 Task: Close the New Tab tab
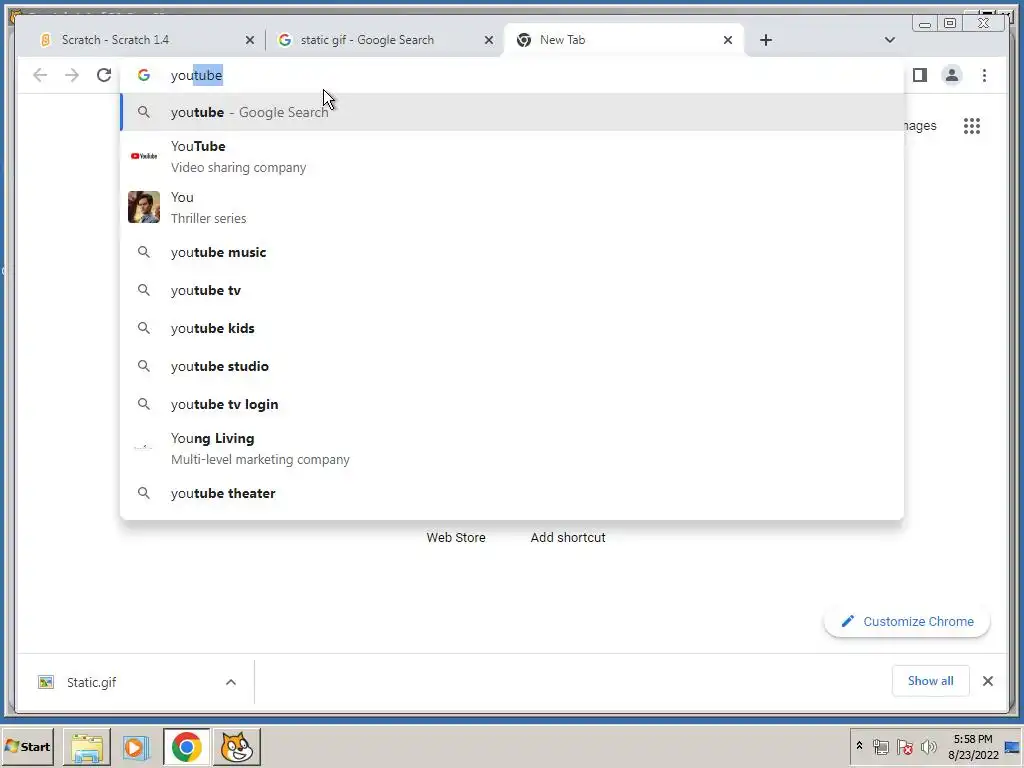(728, 40)
